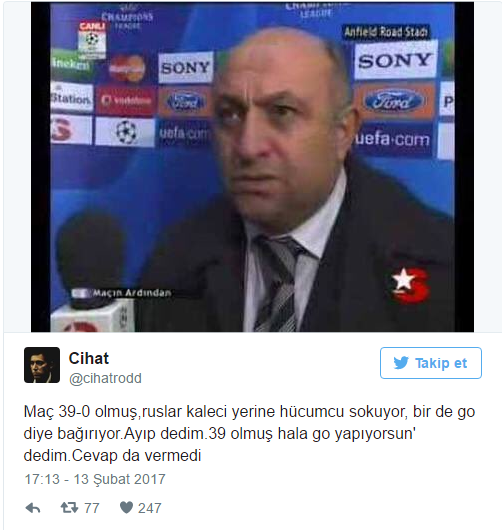Open Cihat's profile avatar picture
The width and height of the screenshot is (502, 530).
tap(42, 365)
